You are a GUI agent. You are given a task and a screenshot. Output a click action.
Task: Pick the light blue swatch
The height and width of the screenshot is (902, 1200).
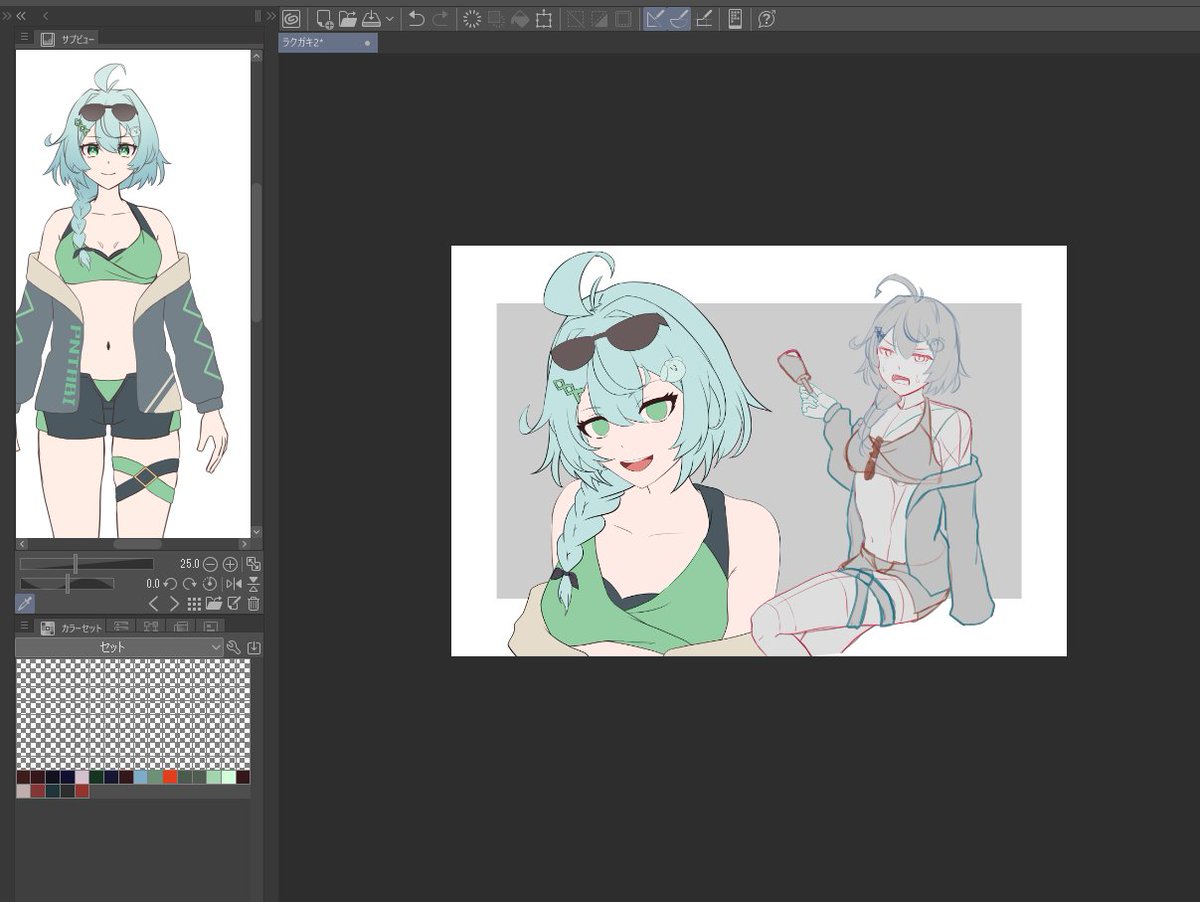point(141,777)
